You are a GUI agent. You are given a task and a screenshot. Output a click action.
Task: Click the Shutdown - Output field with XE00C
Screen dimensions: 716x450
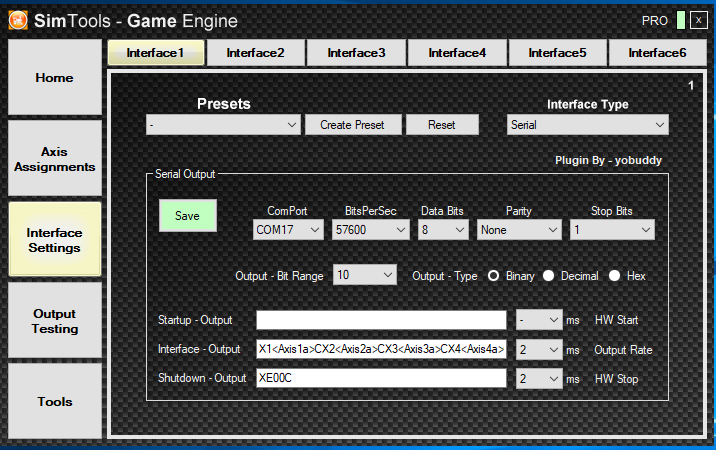[381, 378]
